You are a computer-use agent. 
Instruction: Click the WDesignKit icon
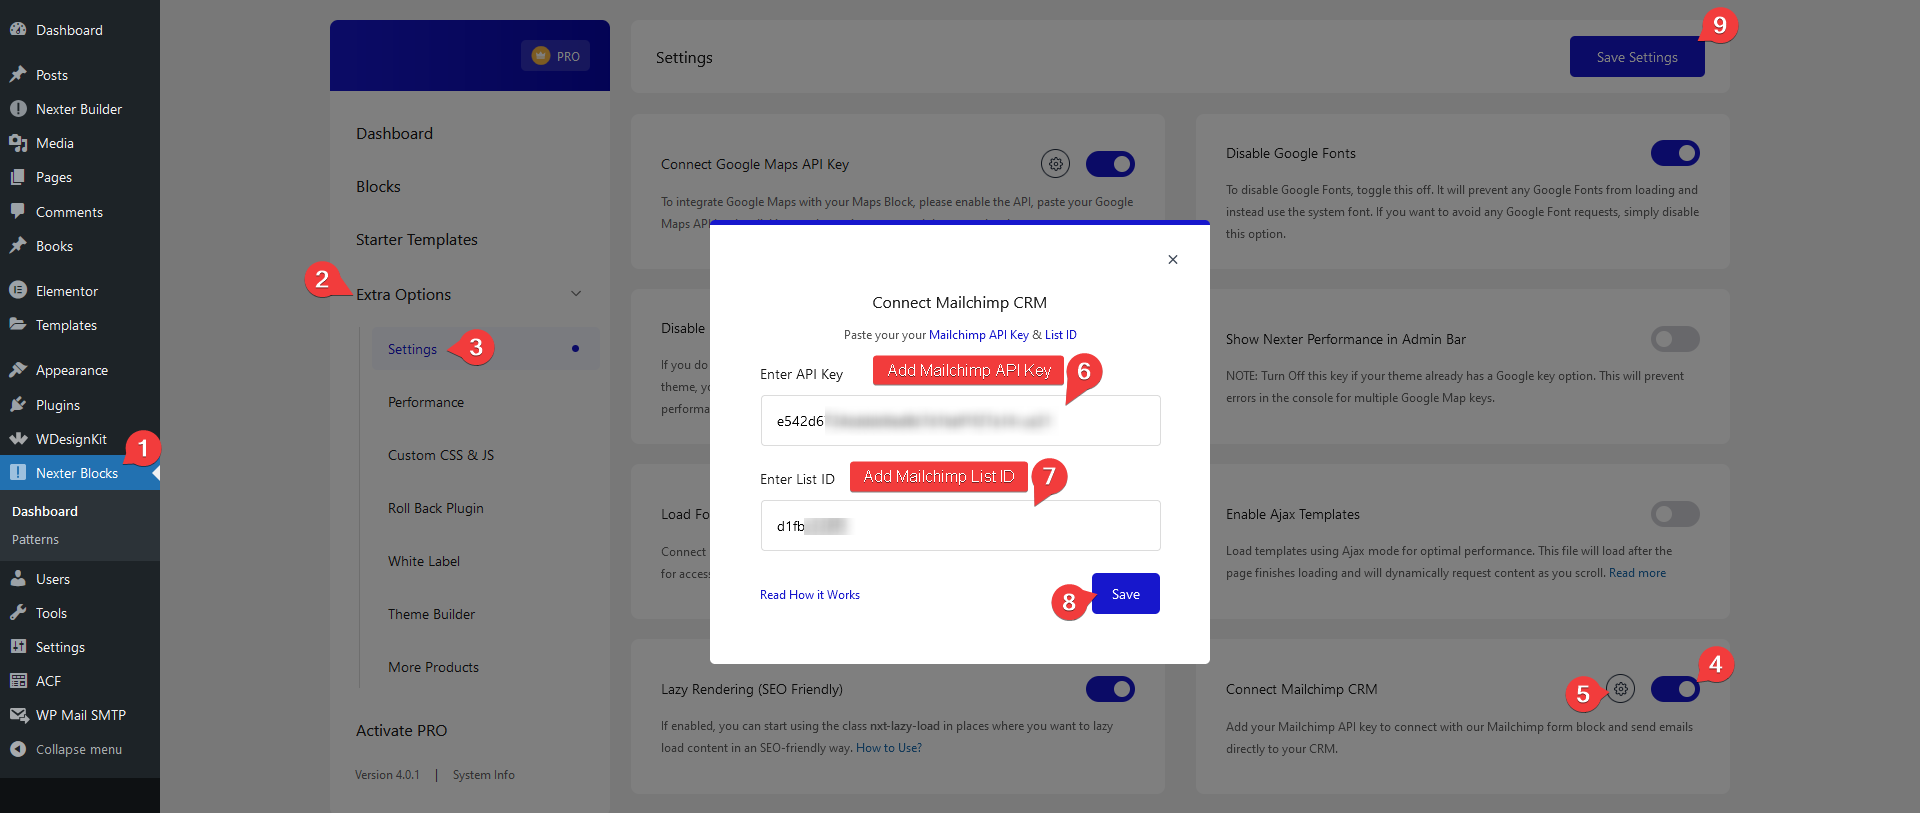18,438
